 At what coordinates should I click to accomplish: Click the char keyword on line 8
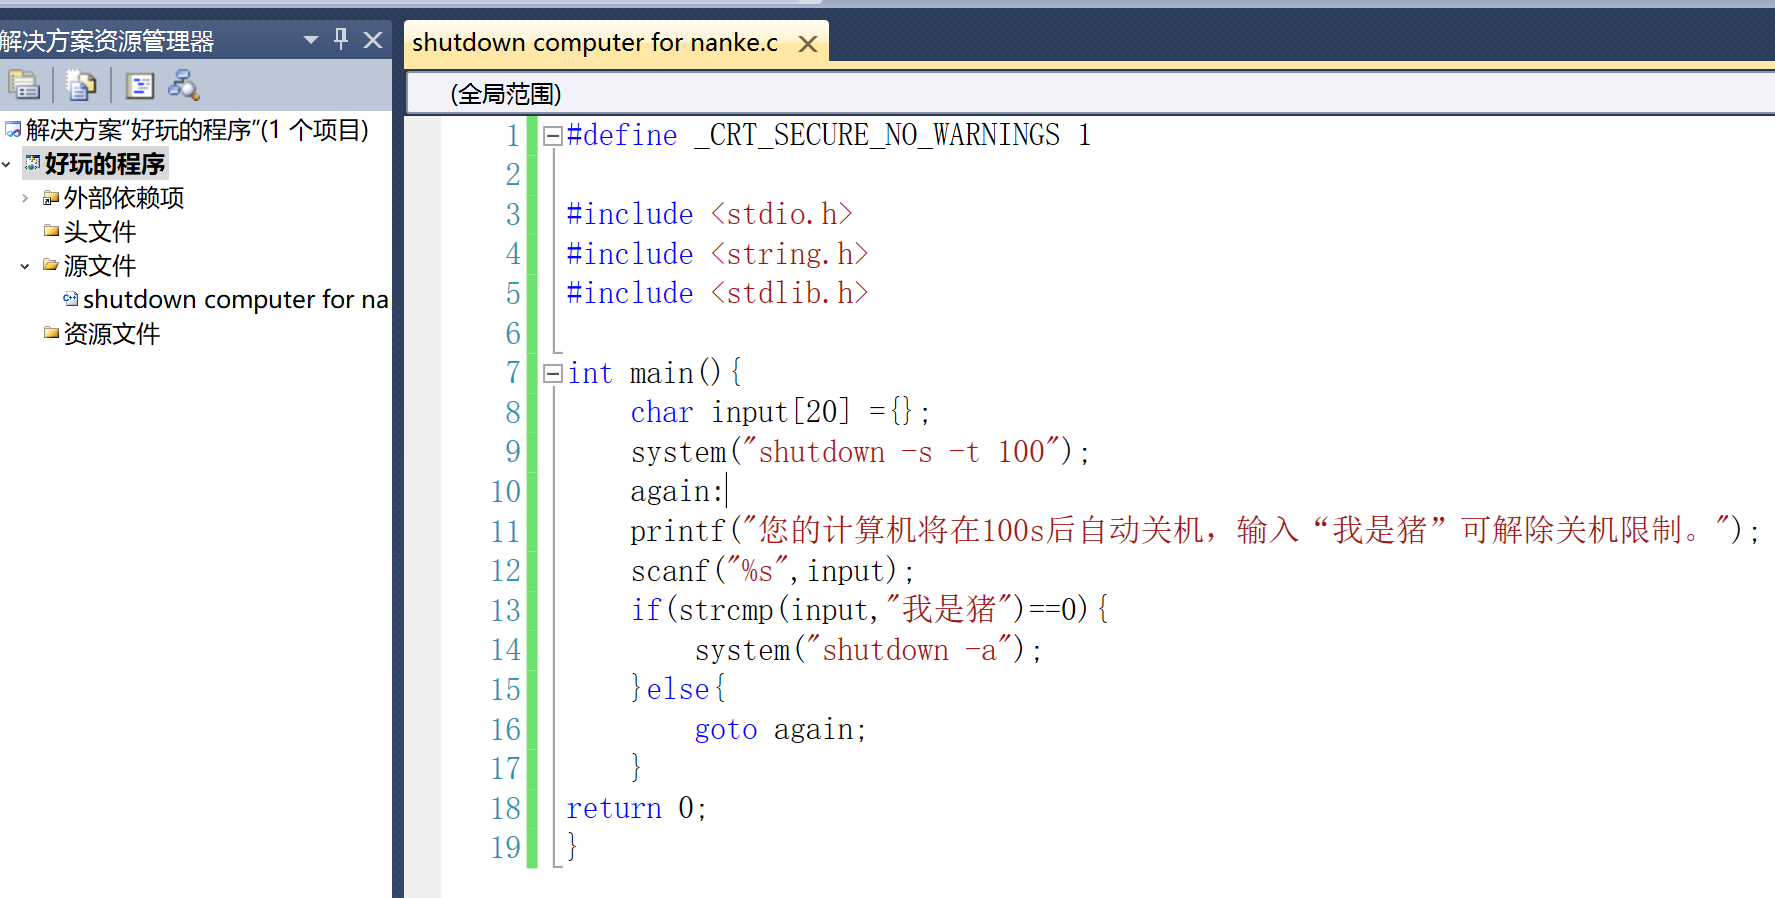pyautogui.click(x=662, y=412)
